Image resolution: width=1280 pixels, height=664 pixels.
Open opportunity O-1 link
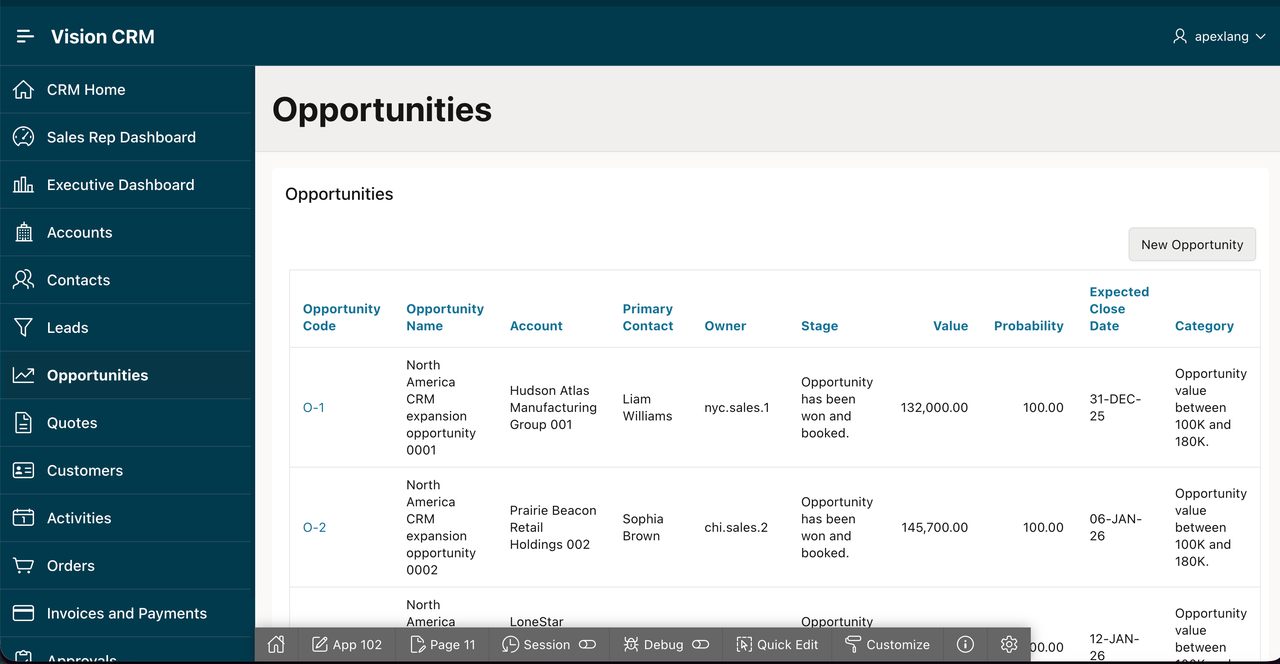[314, 408]
